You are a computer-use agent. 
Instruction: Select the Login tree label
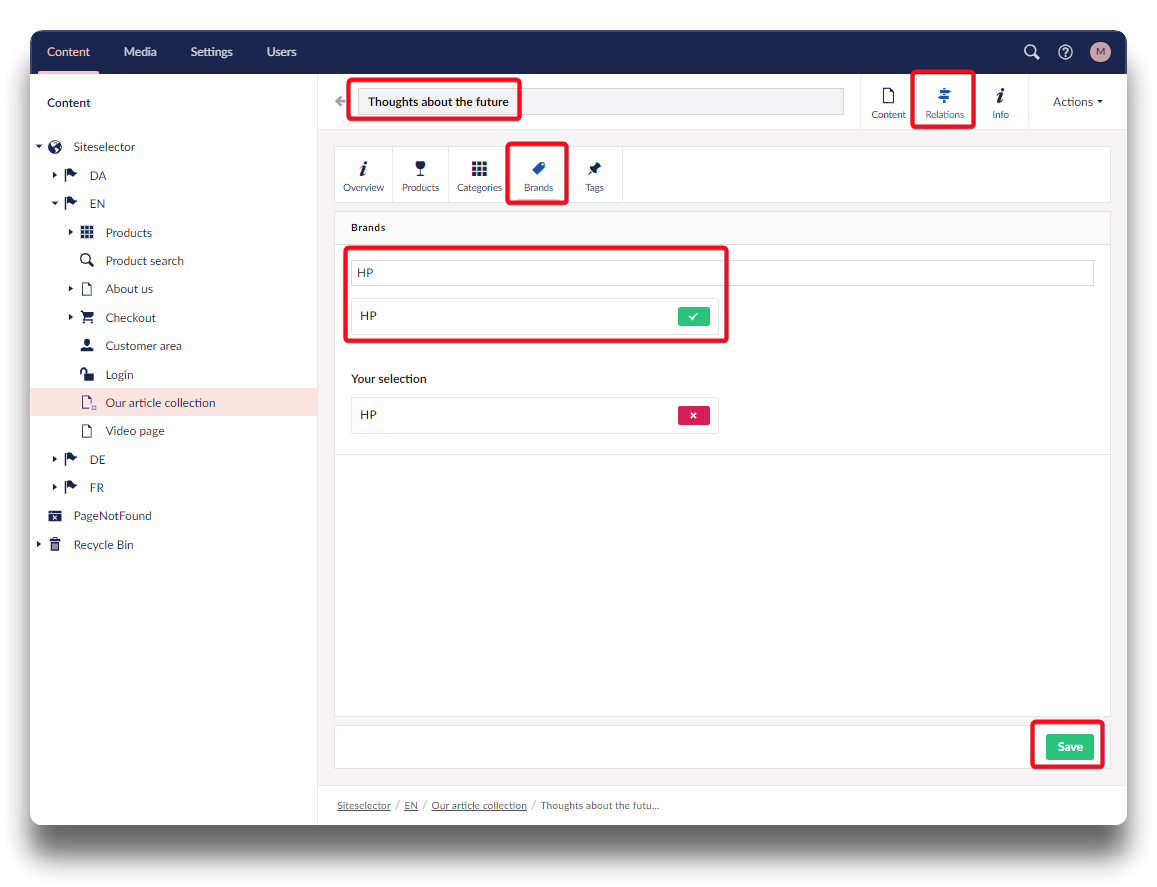point(120,375)
